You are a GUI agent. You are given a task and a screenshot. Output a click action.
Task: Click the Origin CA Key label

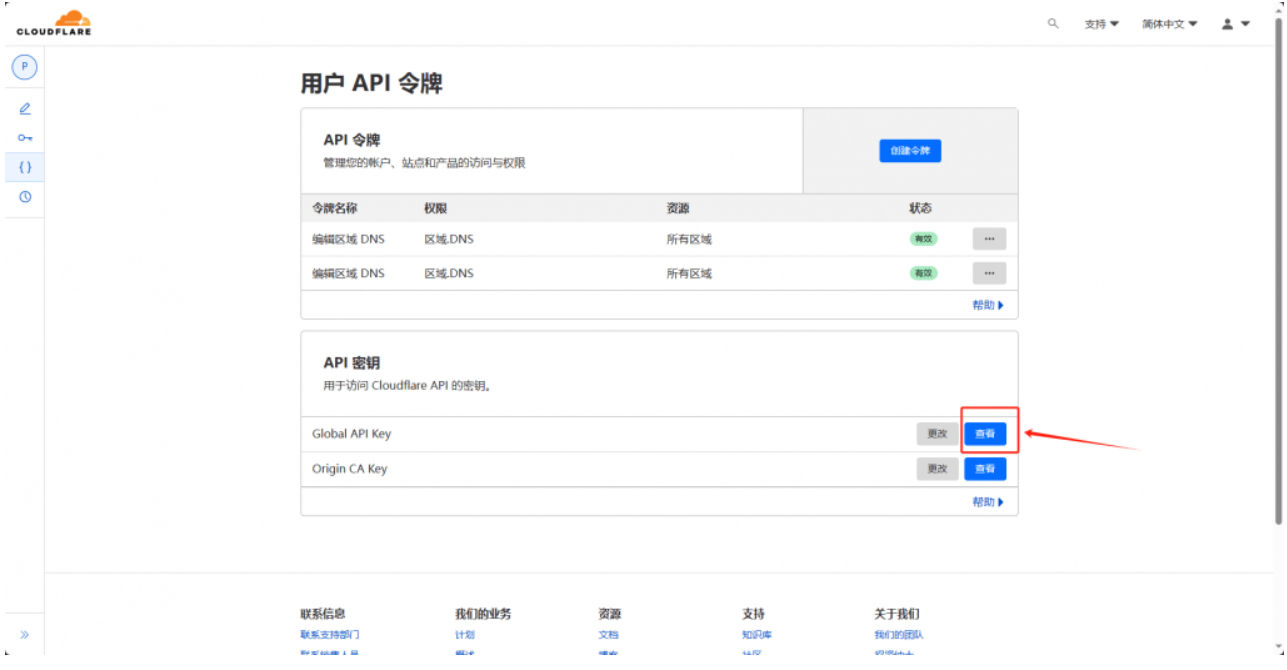pos(350,469)
